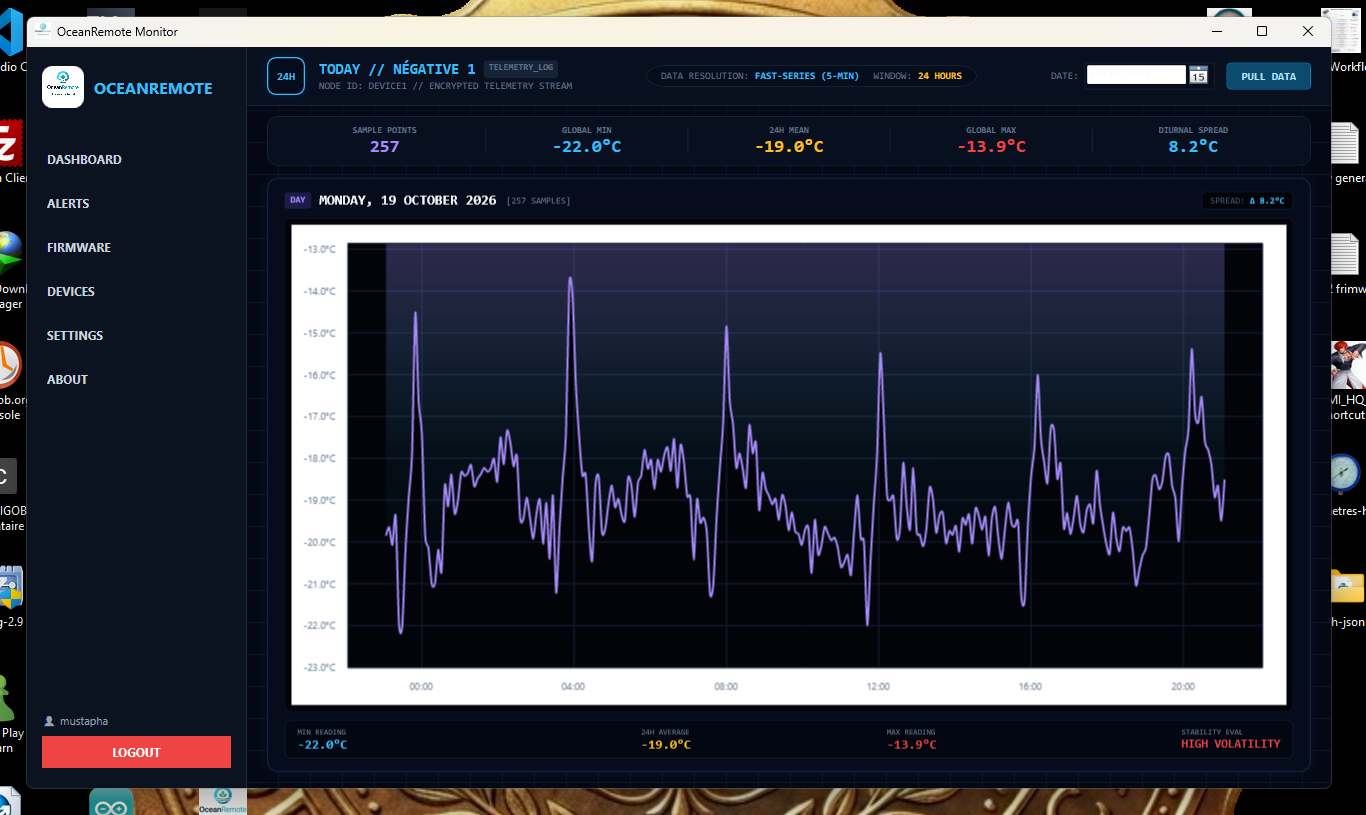Open the Visual Studio Code desktop icon
1366x815 pixels.
click(x=10, y=32)
